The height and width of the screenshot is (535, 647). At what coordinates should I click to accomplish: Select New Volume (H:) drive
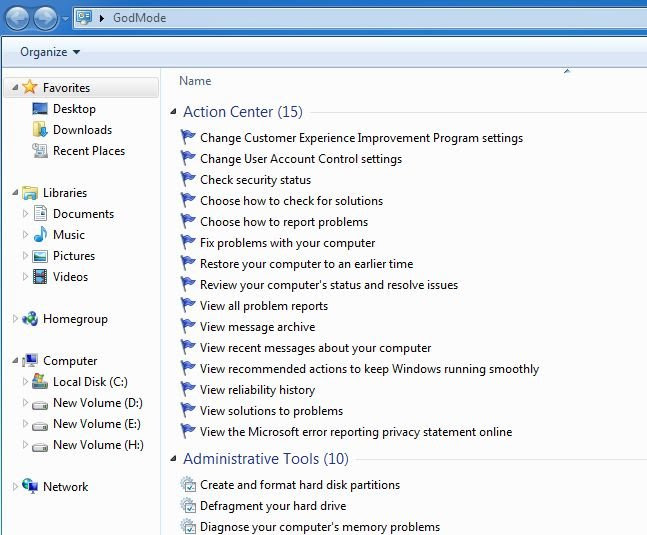tap(98, 445)
